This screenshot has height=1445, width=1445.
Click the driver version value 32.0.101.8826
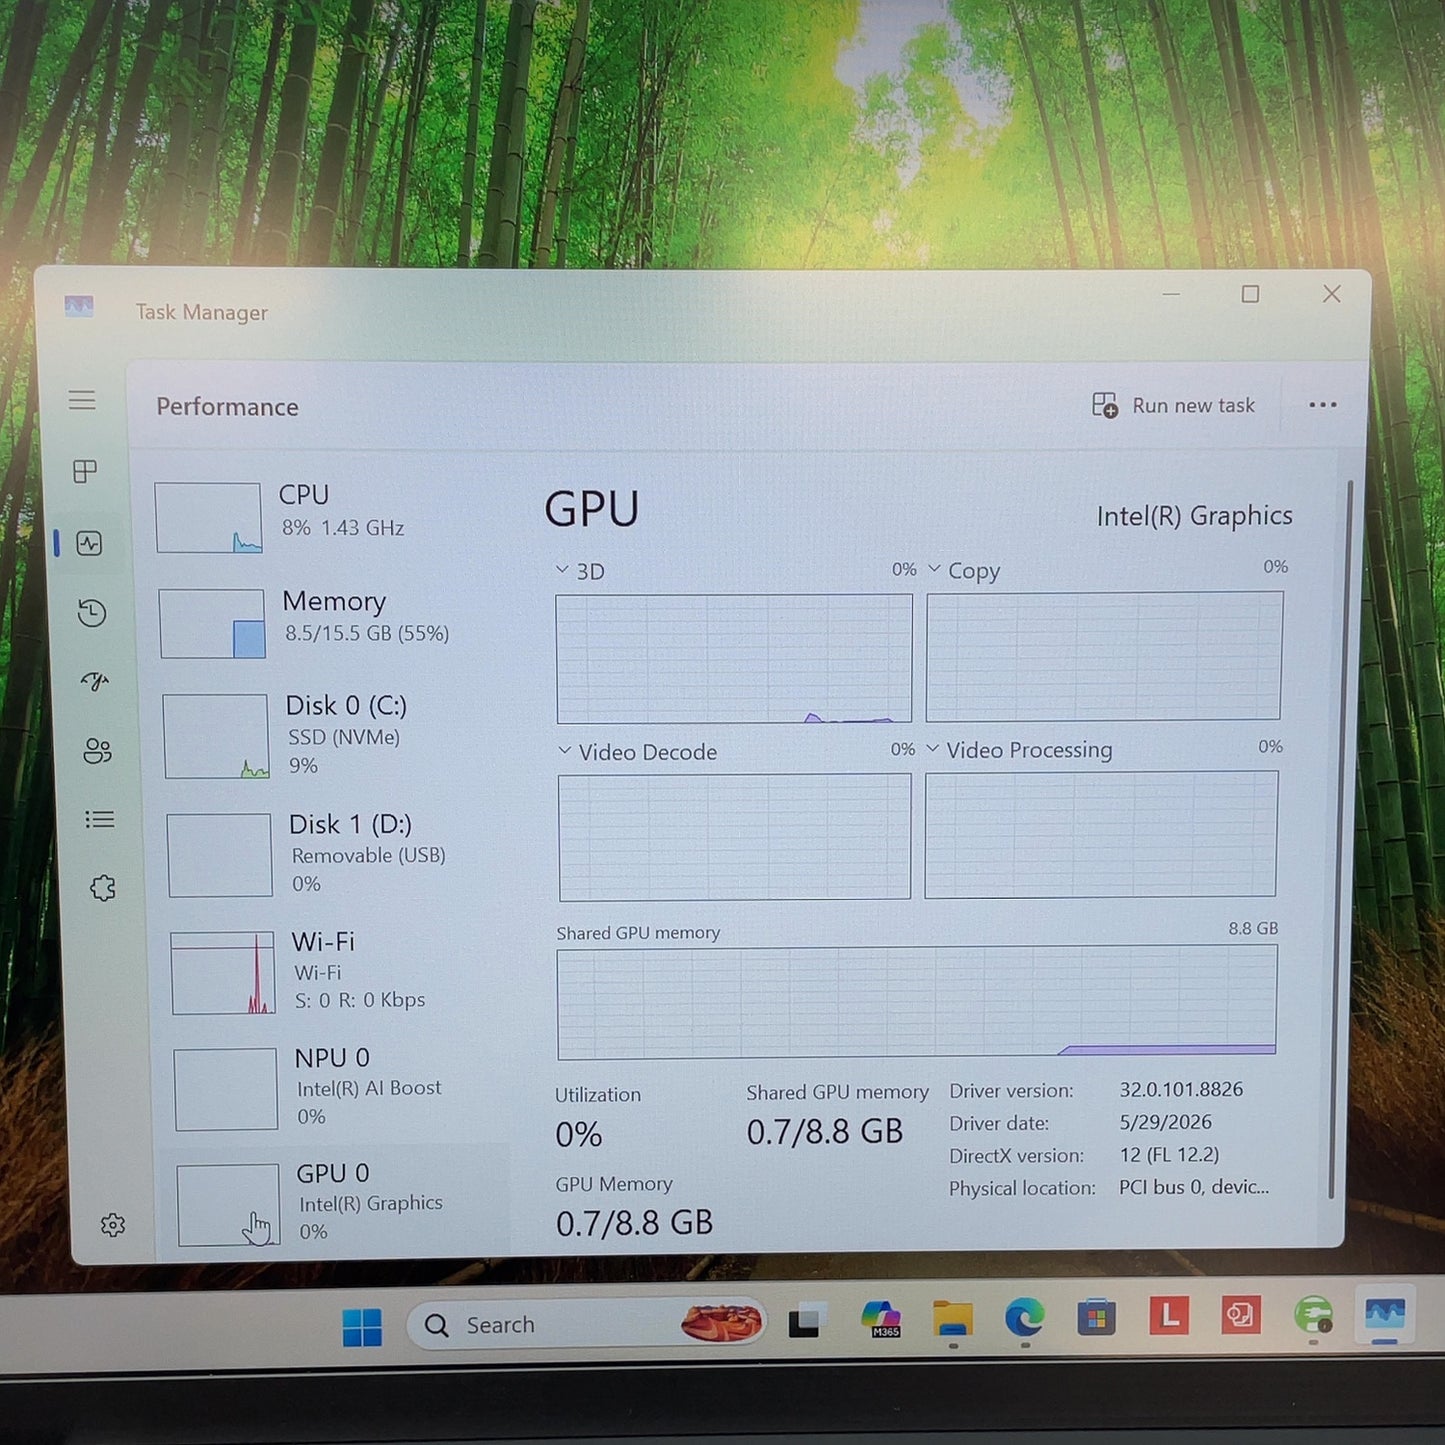coord(1181,1089)
